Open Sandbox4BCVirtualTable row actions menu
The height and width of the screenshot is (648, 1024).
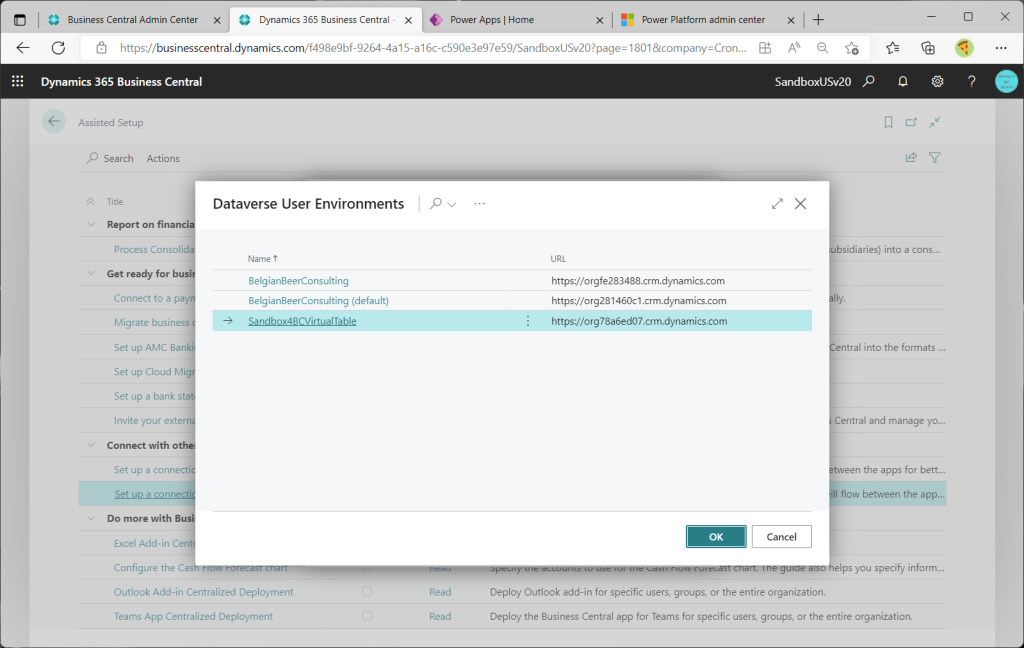528,321
